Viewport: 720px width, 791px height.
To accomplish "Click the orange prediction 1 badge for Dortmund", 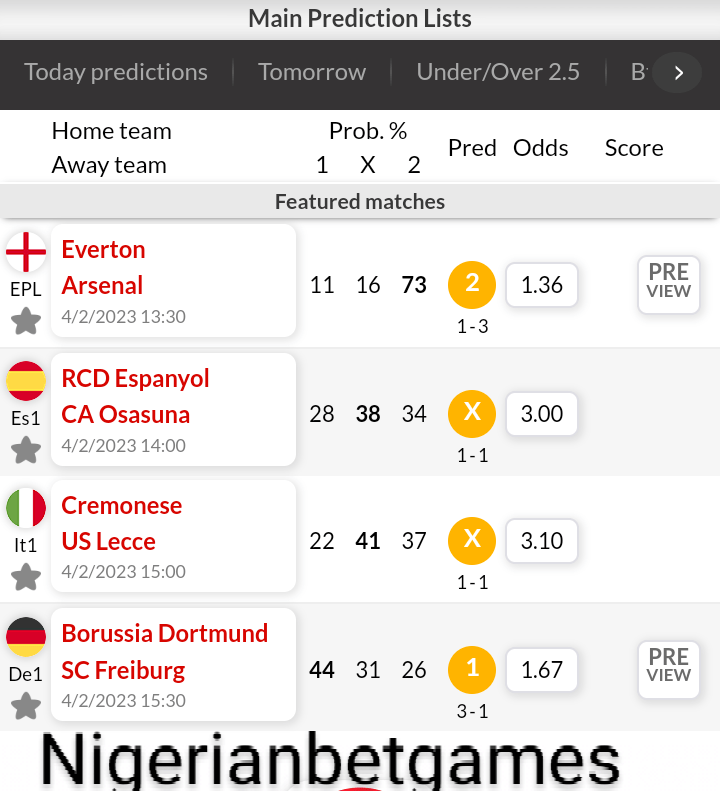I will click(473, 669).
